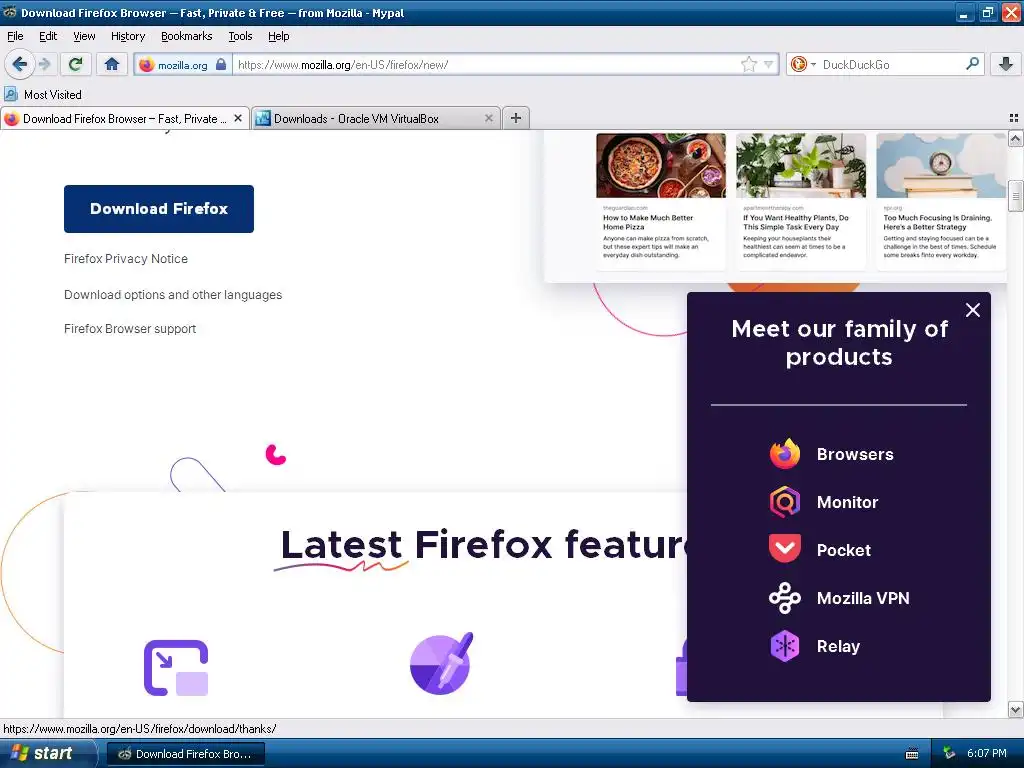Click the Pocket product icon
Viewport: 1024px width, 768px height.
[x=785, y=549]
